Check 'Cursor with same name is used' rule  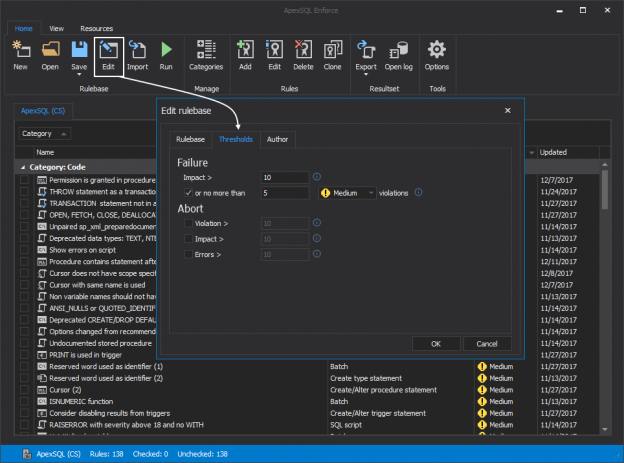[x=24, y=285]
